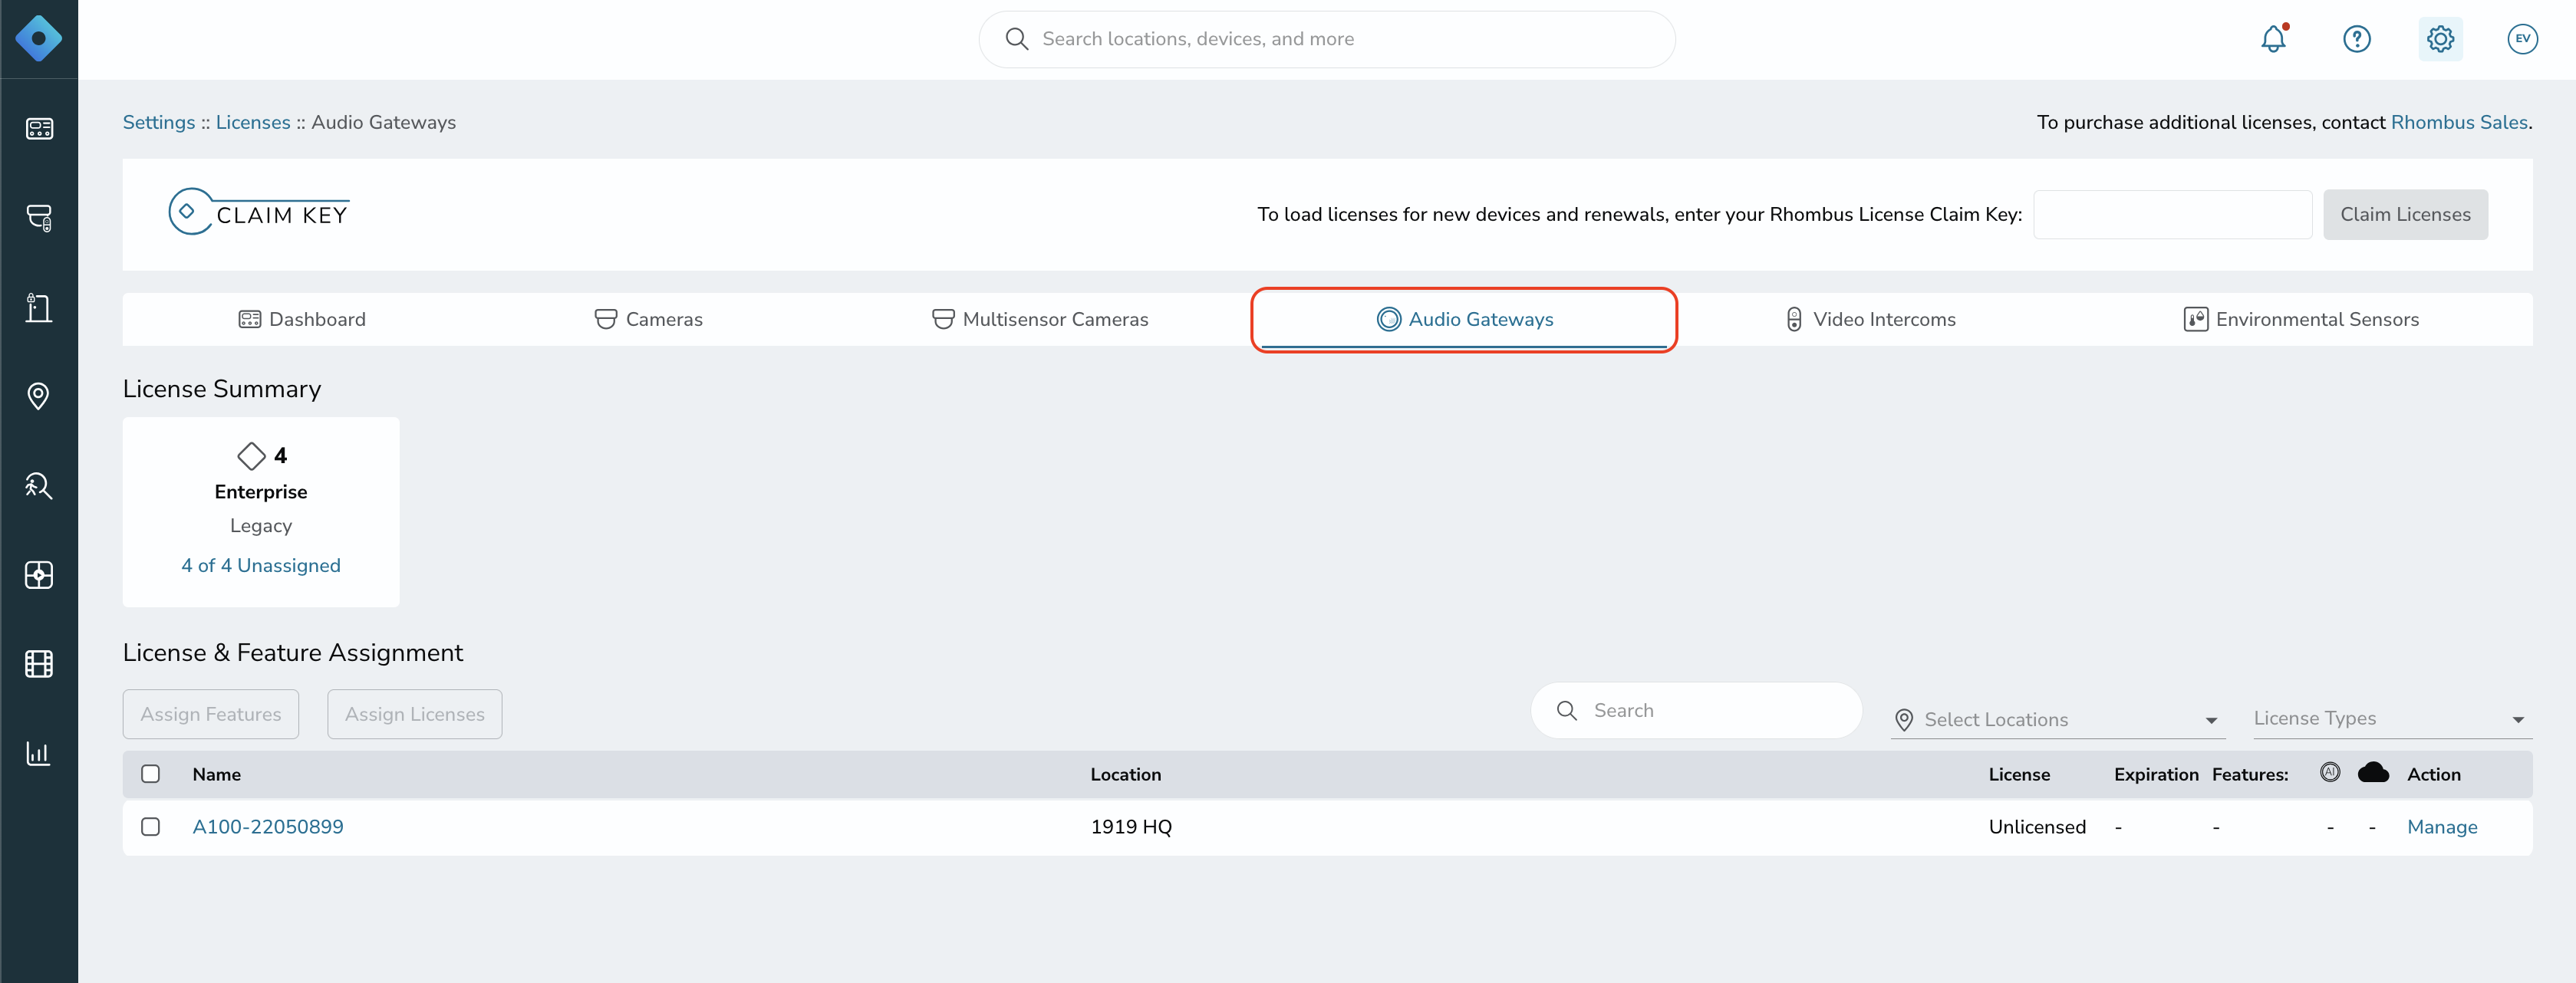Viewport: 2576px width, 983px height.
Task: Focus the global search locations and devices field
Action: 1327,39
